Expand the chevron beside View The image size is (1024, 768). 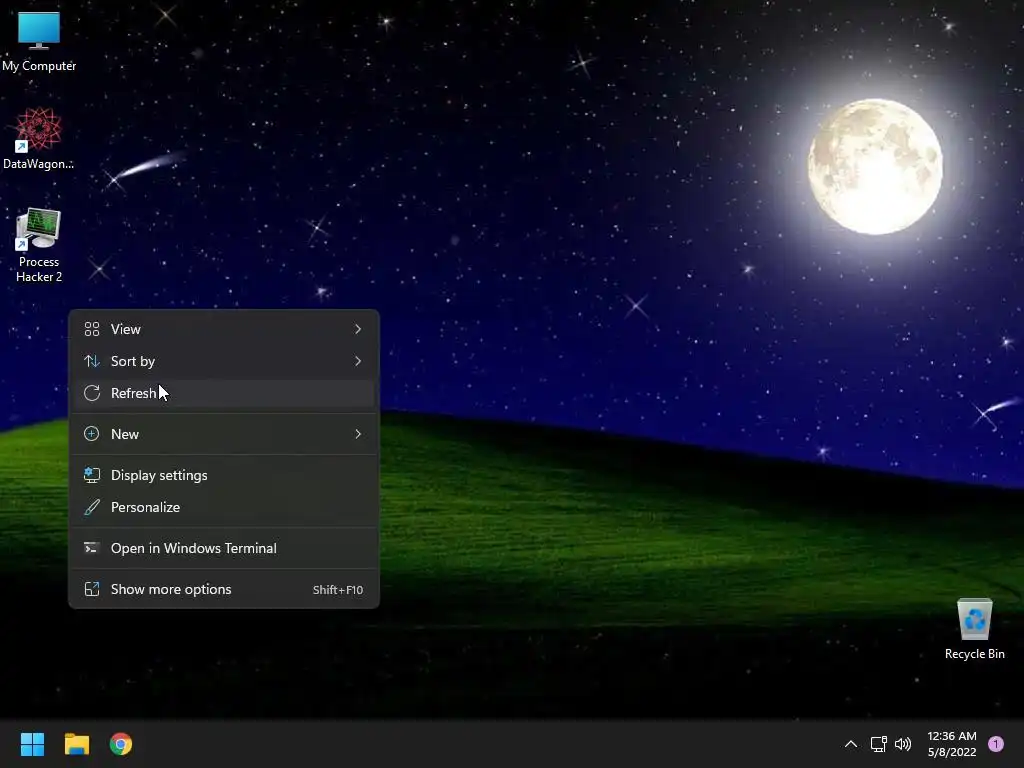(x=358, y=329)
